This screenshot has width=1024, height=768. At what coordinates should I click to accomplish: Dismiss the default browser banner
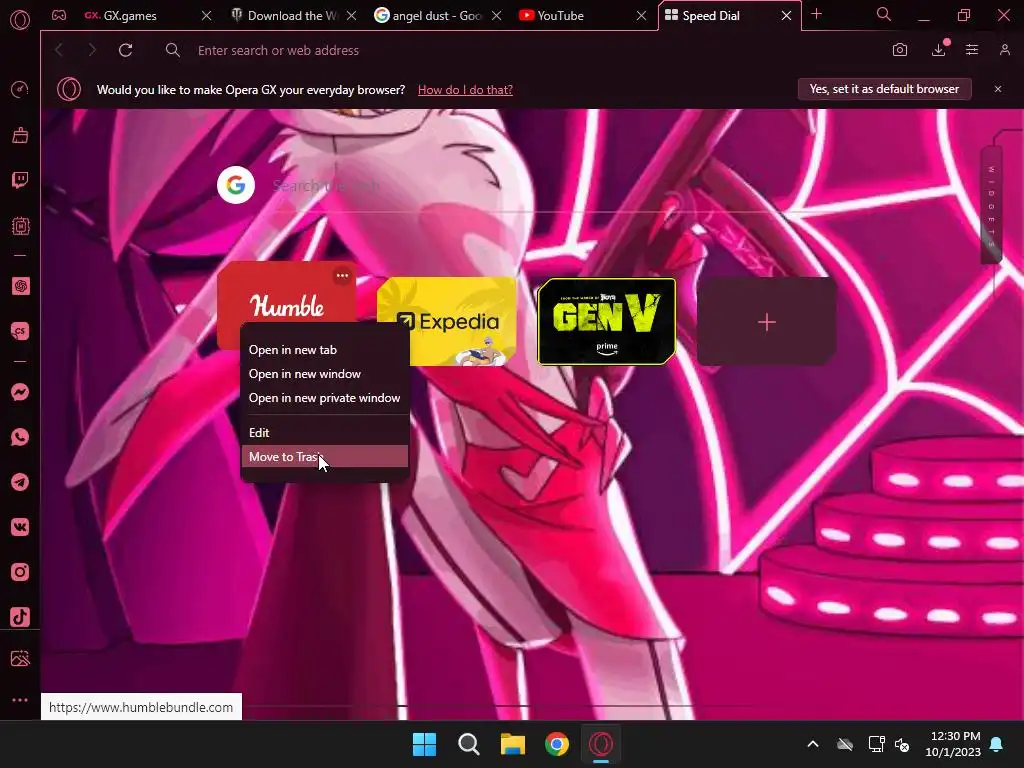coord(998,89)
